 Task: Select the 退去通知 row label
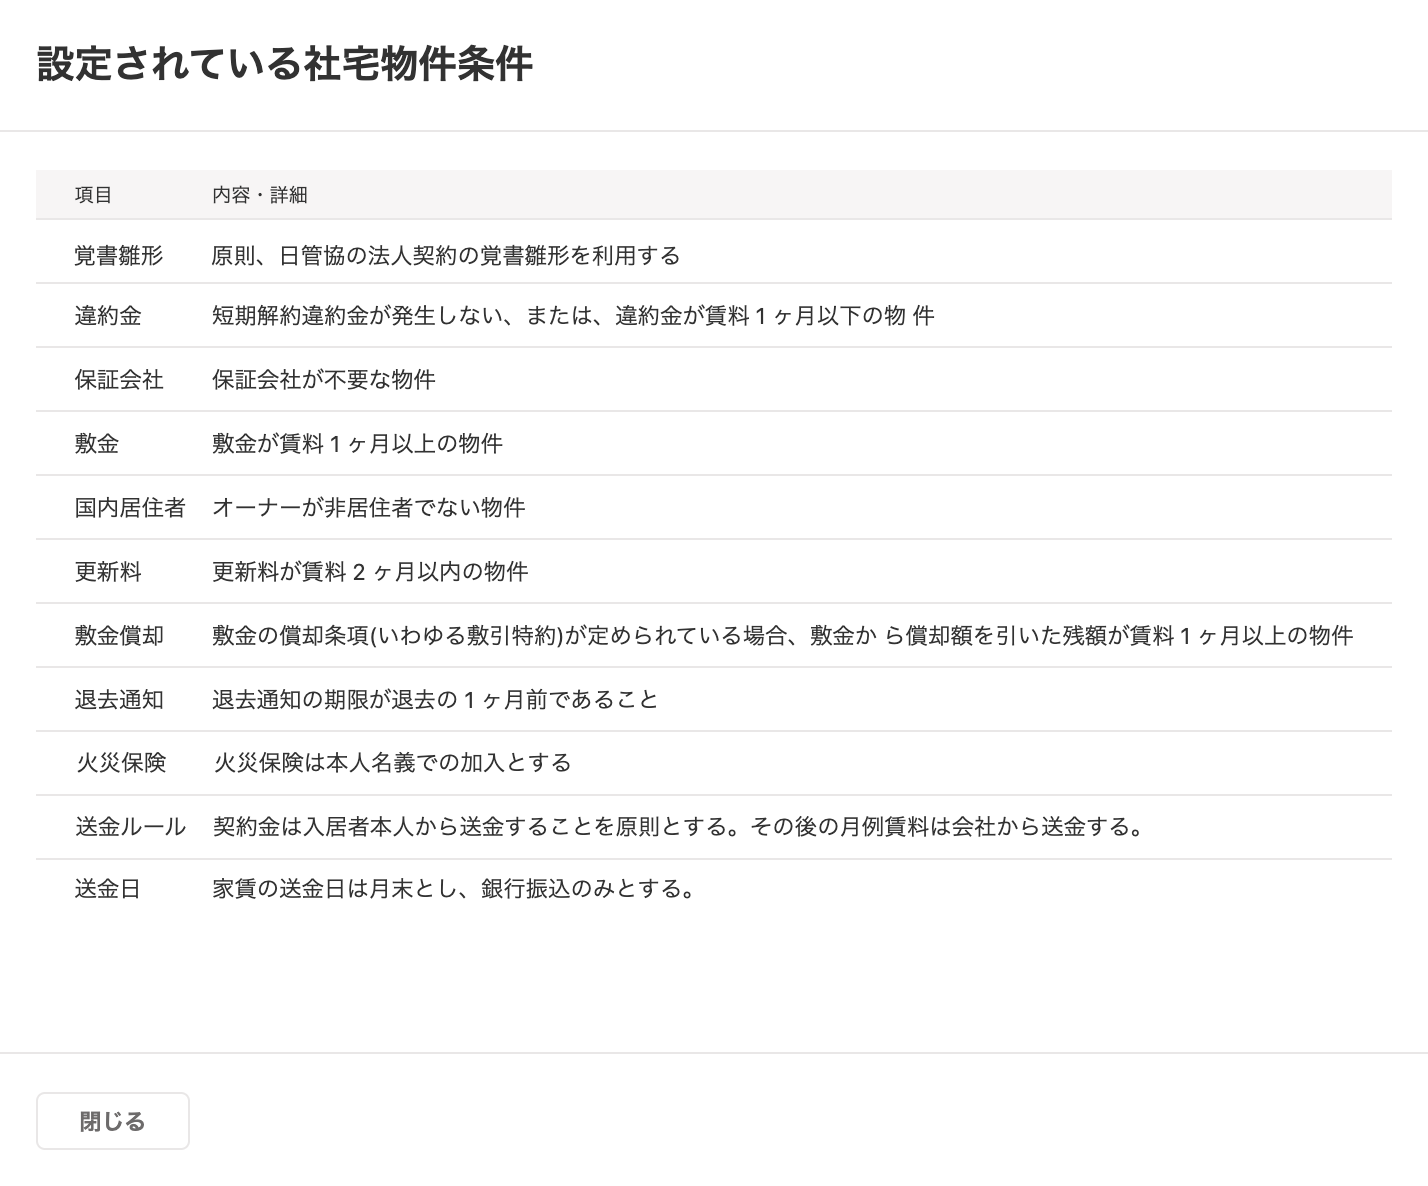pyautogui.click(x=118, y=700)
